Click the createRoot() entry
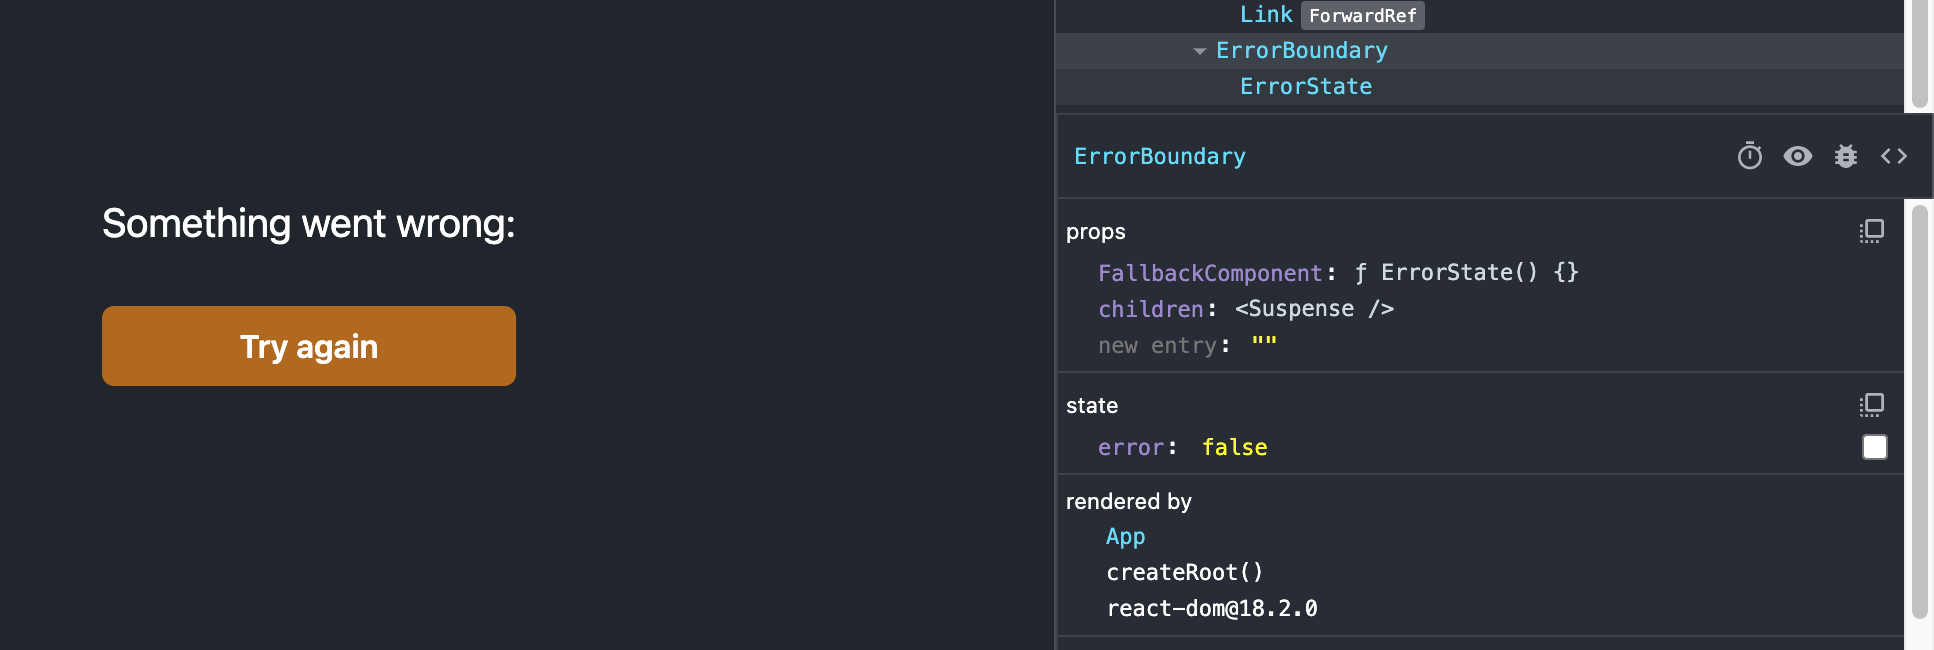 click(1185, 573)
